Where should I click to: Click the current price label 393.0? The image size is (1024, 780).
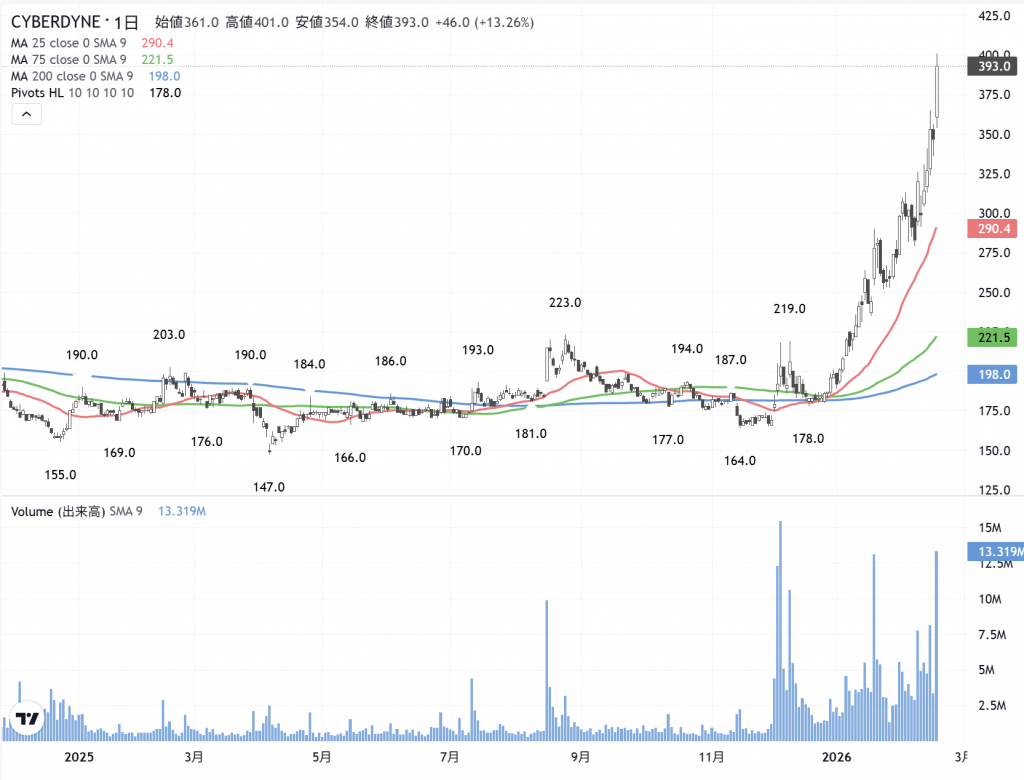click(992, 66)
